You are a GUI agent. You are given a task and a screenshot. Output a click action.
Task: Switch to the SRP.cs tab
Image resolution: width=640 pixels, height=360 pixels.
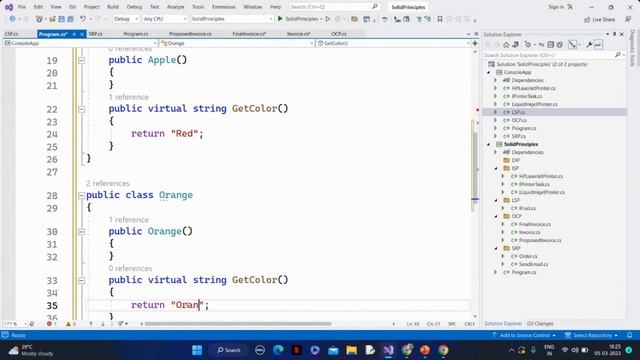click(x=96, y=34)
